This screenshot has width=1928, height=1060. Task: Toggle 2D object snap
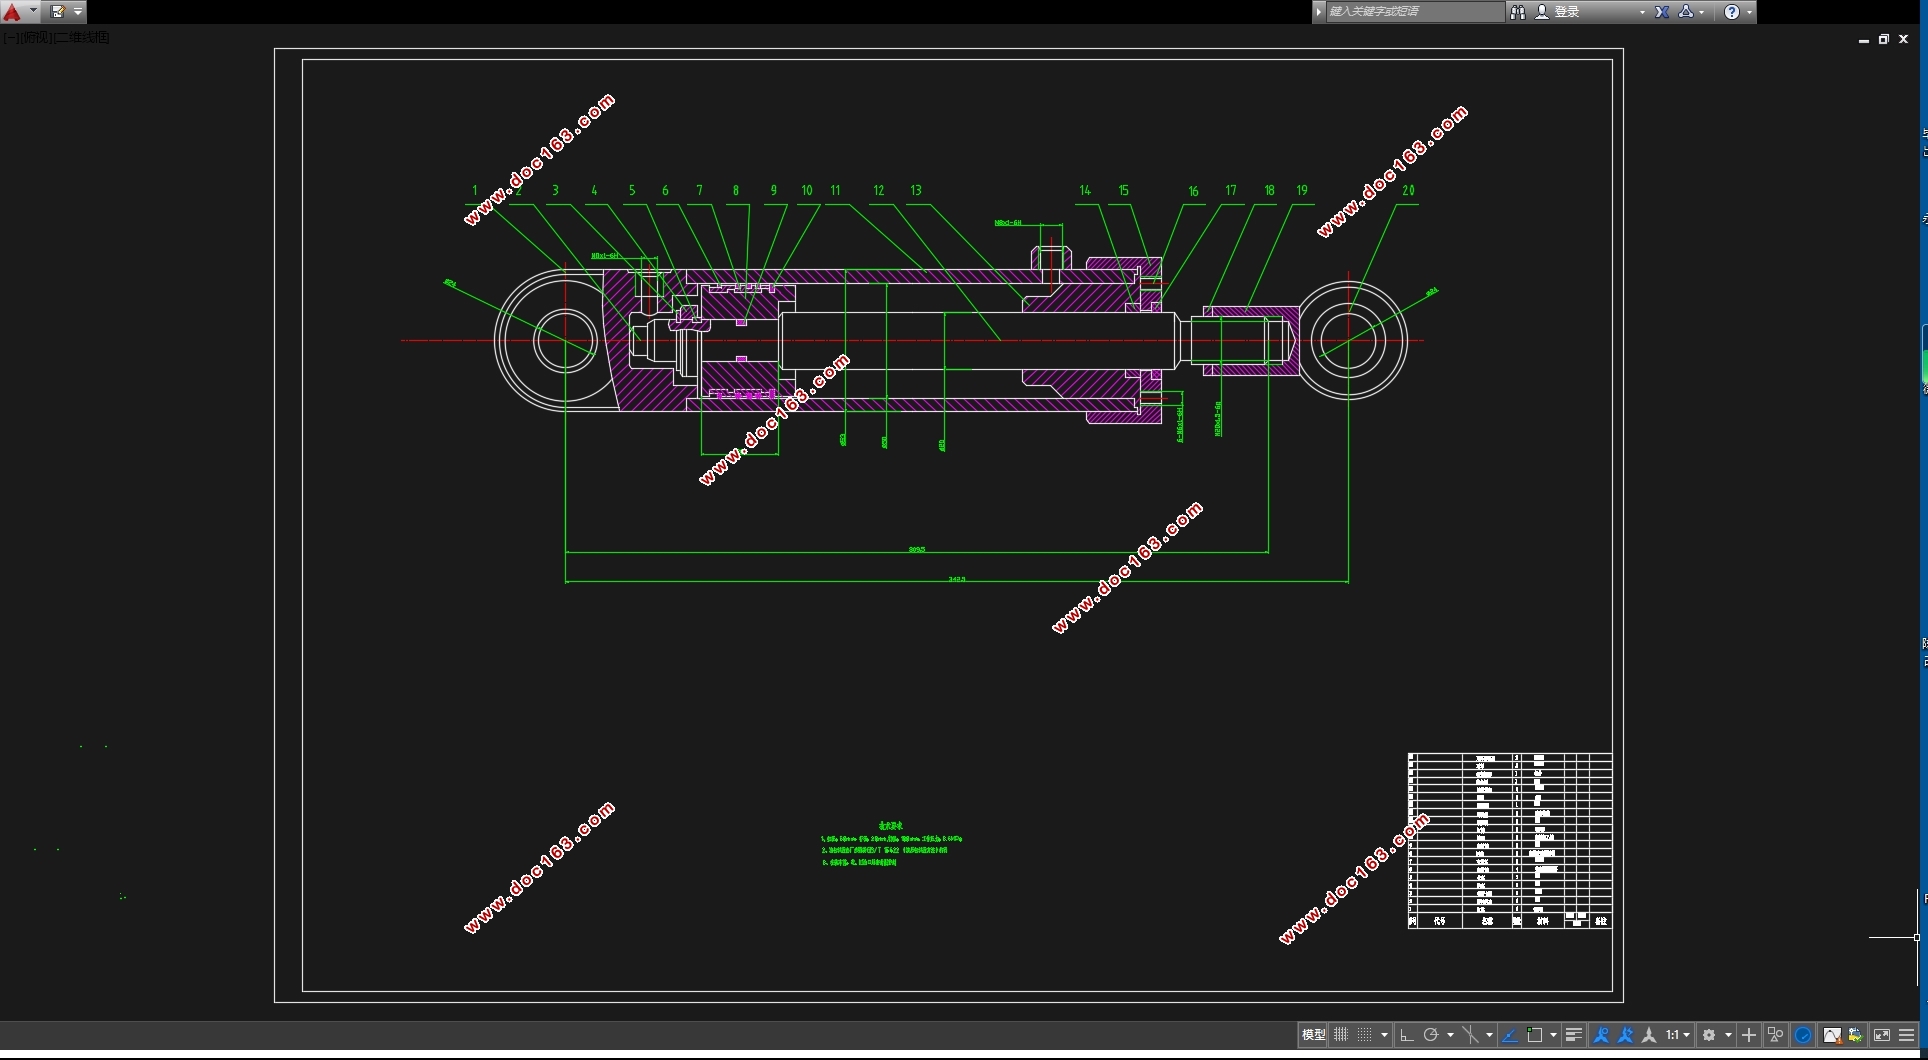click(1534, 1035)
